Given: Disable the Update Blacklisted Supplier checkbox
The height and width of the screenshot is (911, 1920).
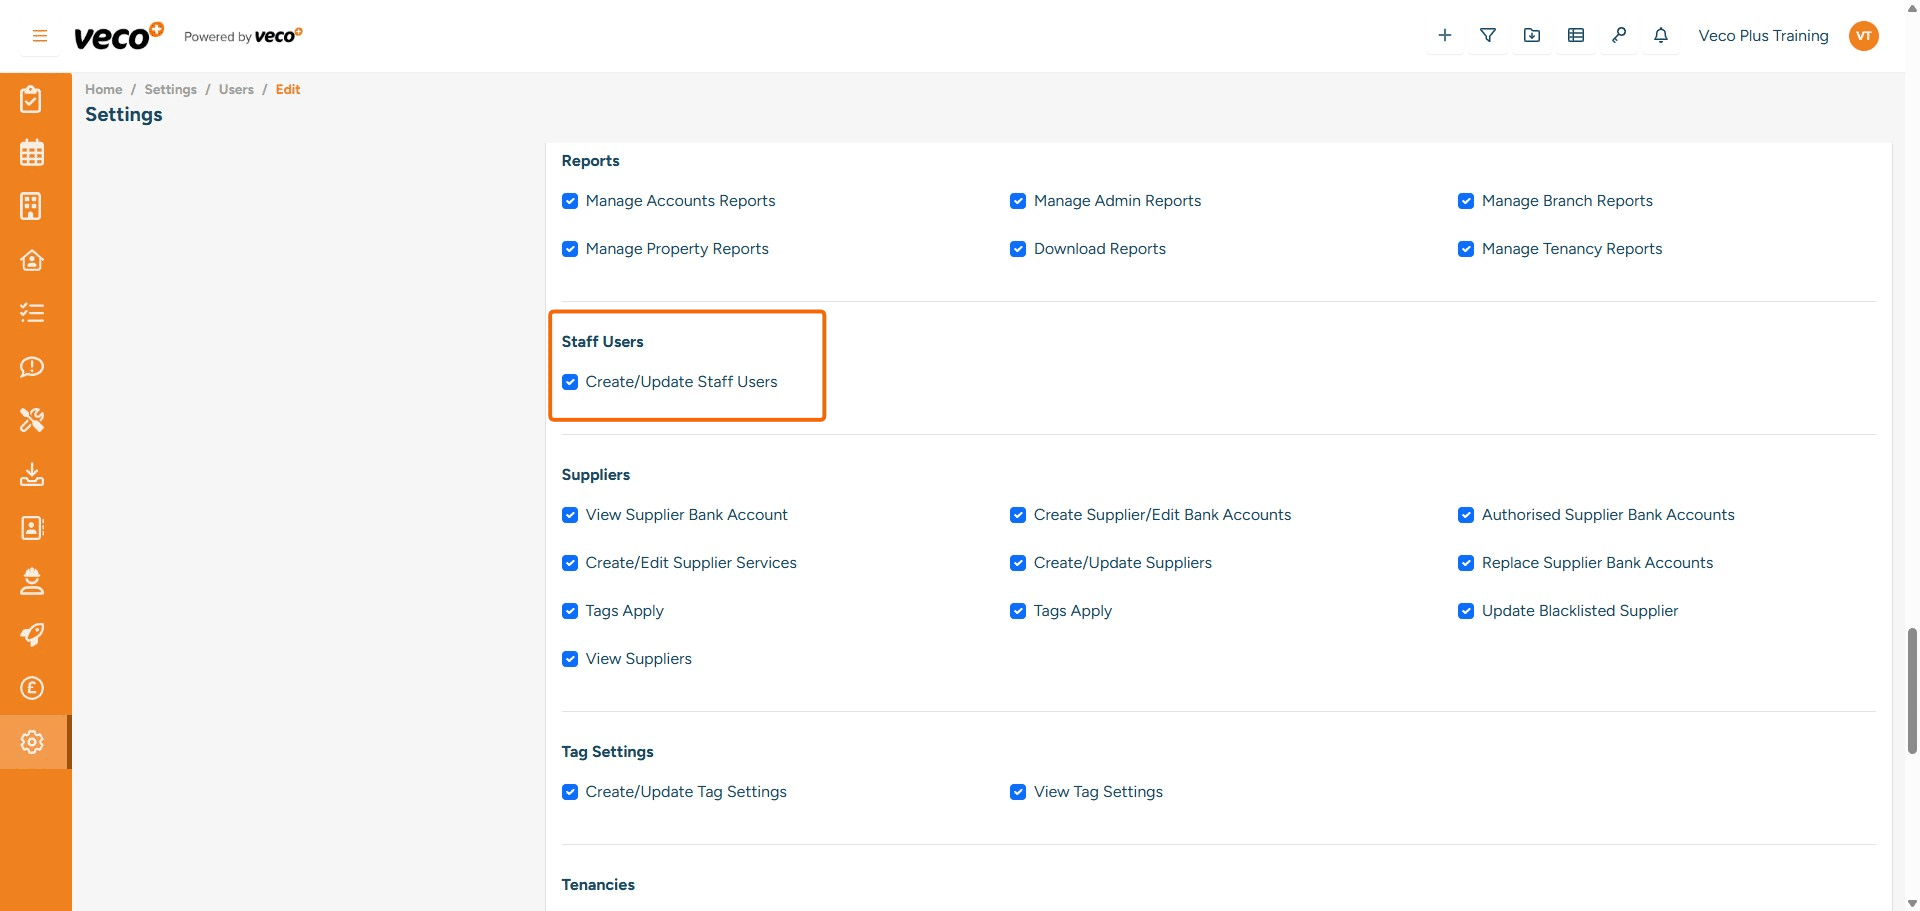Looking at the screenshot, I should (x=1466, y=611).
